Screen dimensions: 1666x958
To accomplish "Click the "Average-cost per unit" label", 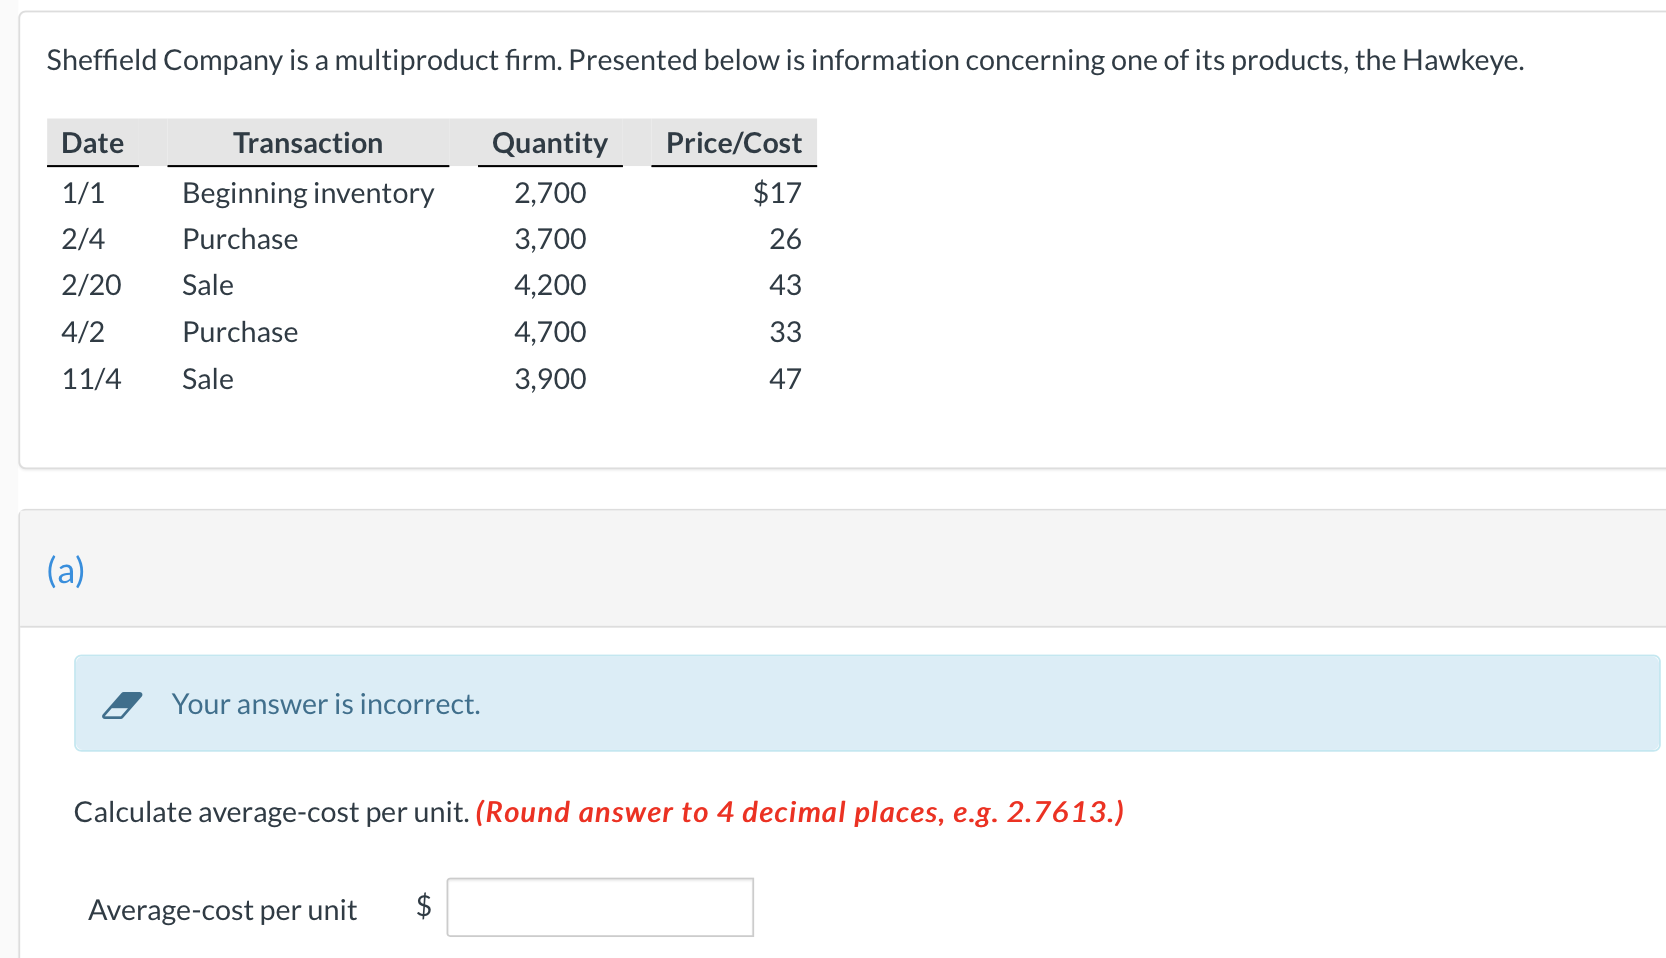I will click(222, 910).
